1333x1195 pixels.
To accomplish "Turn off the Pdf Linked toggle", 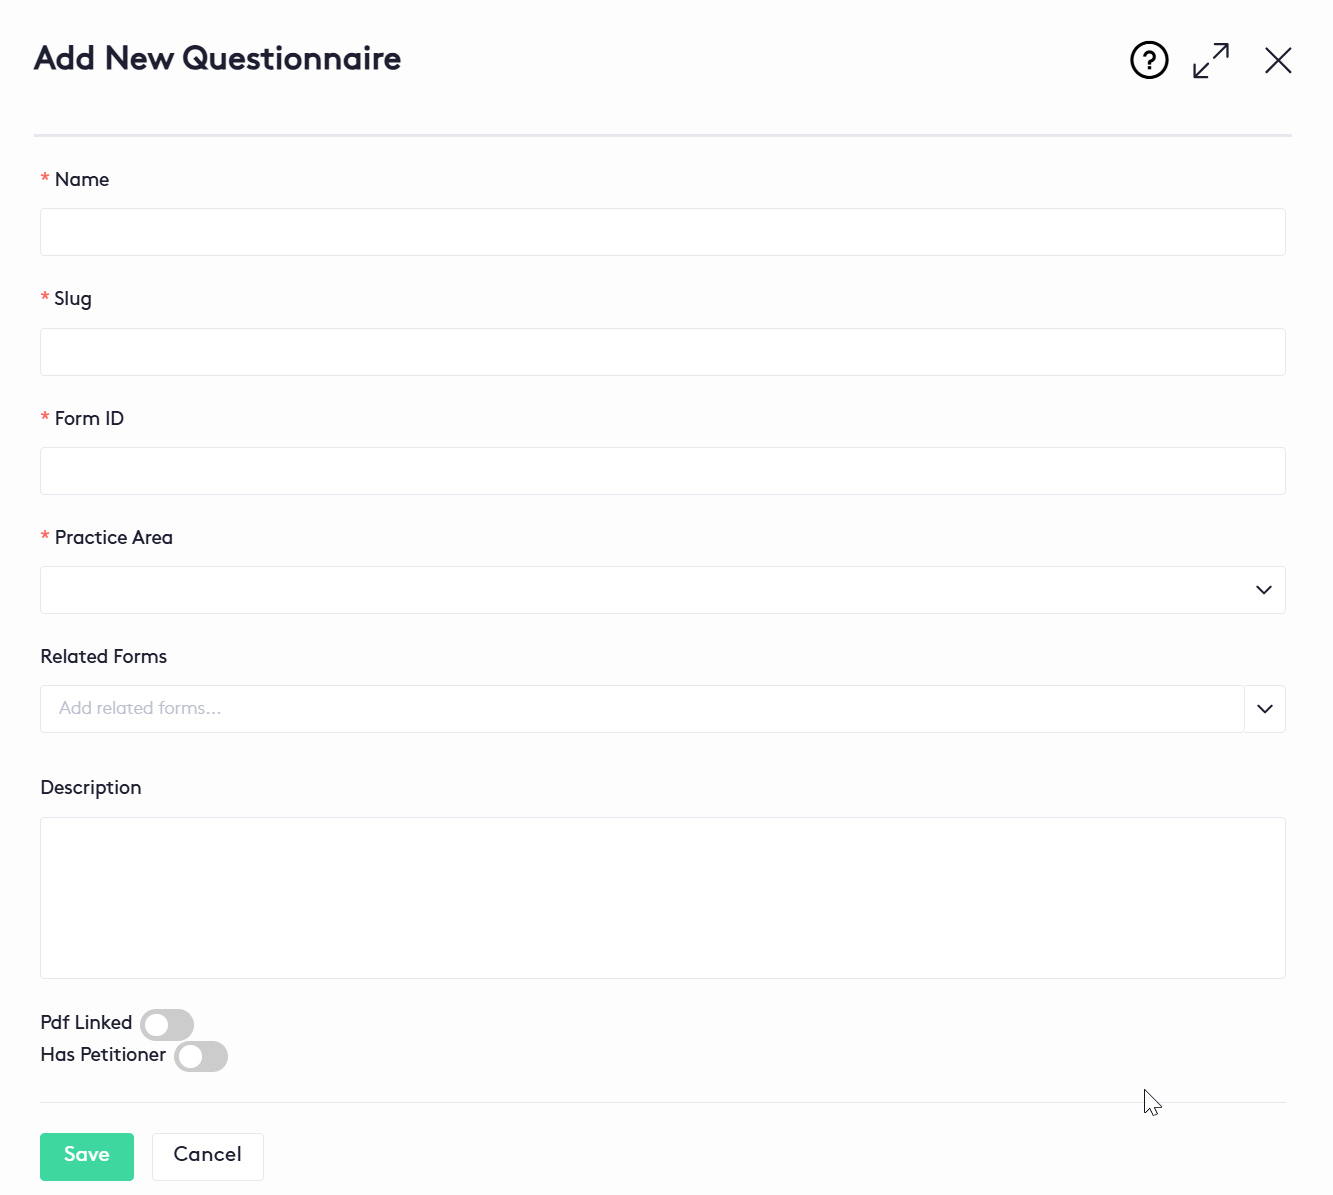I will 166,1024.
